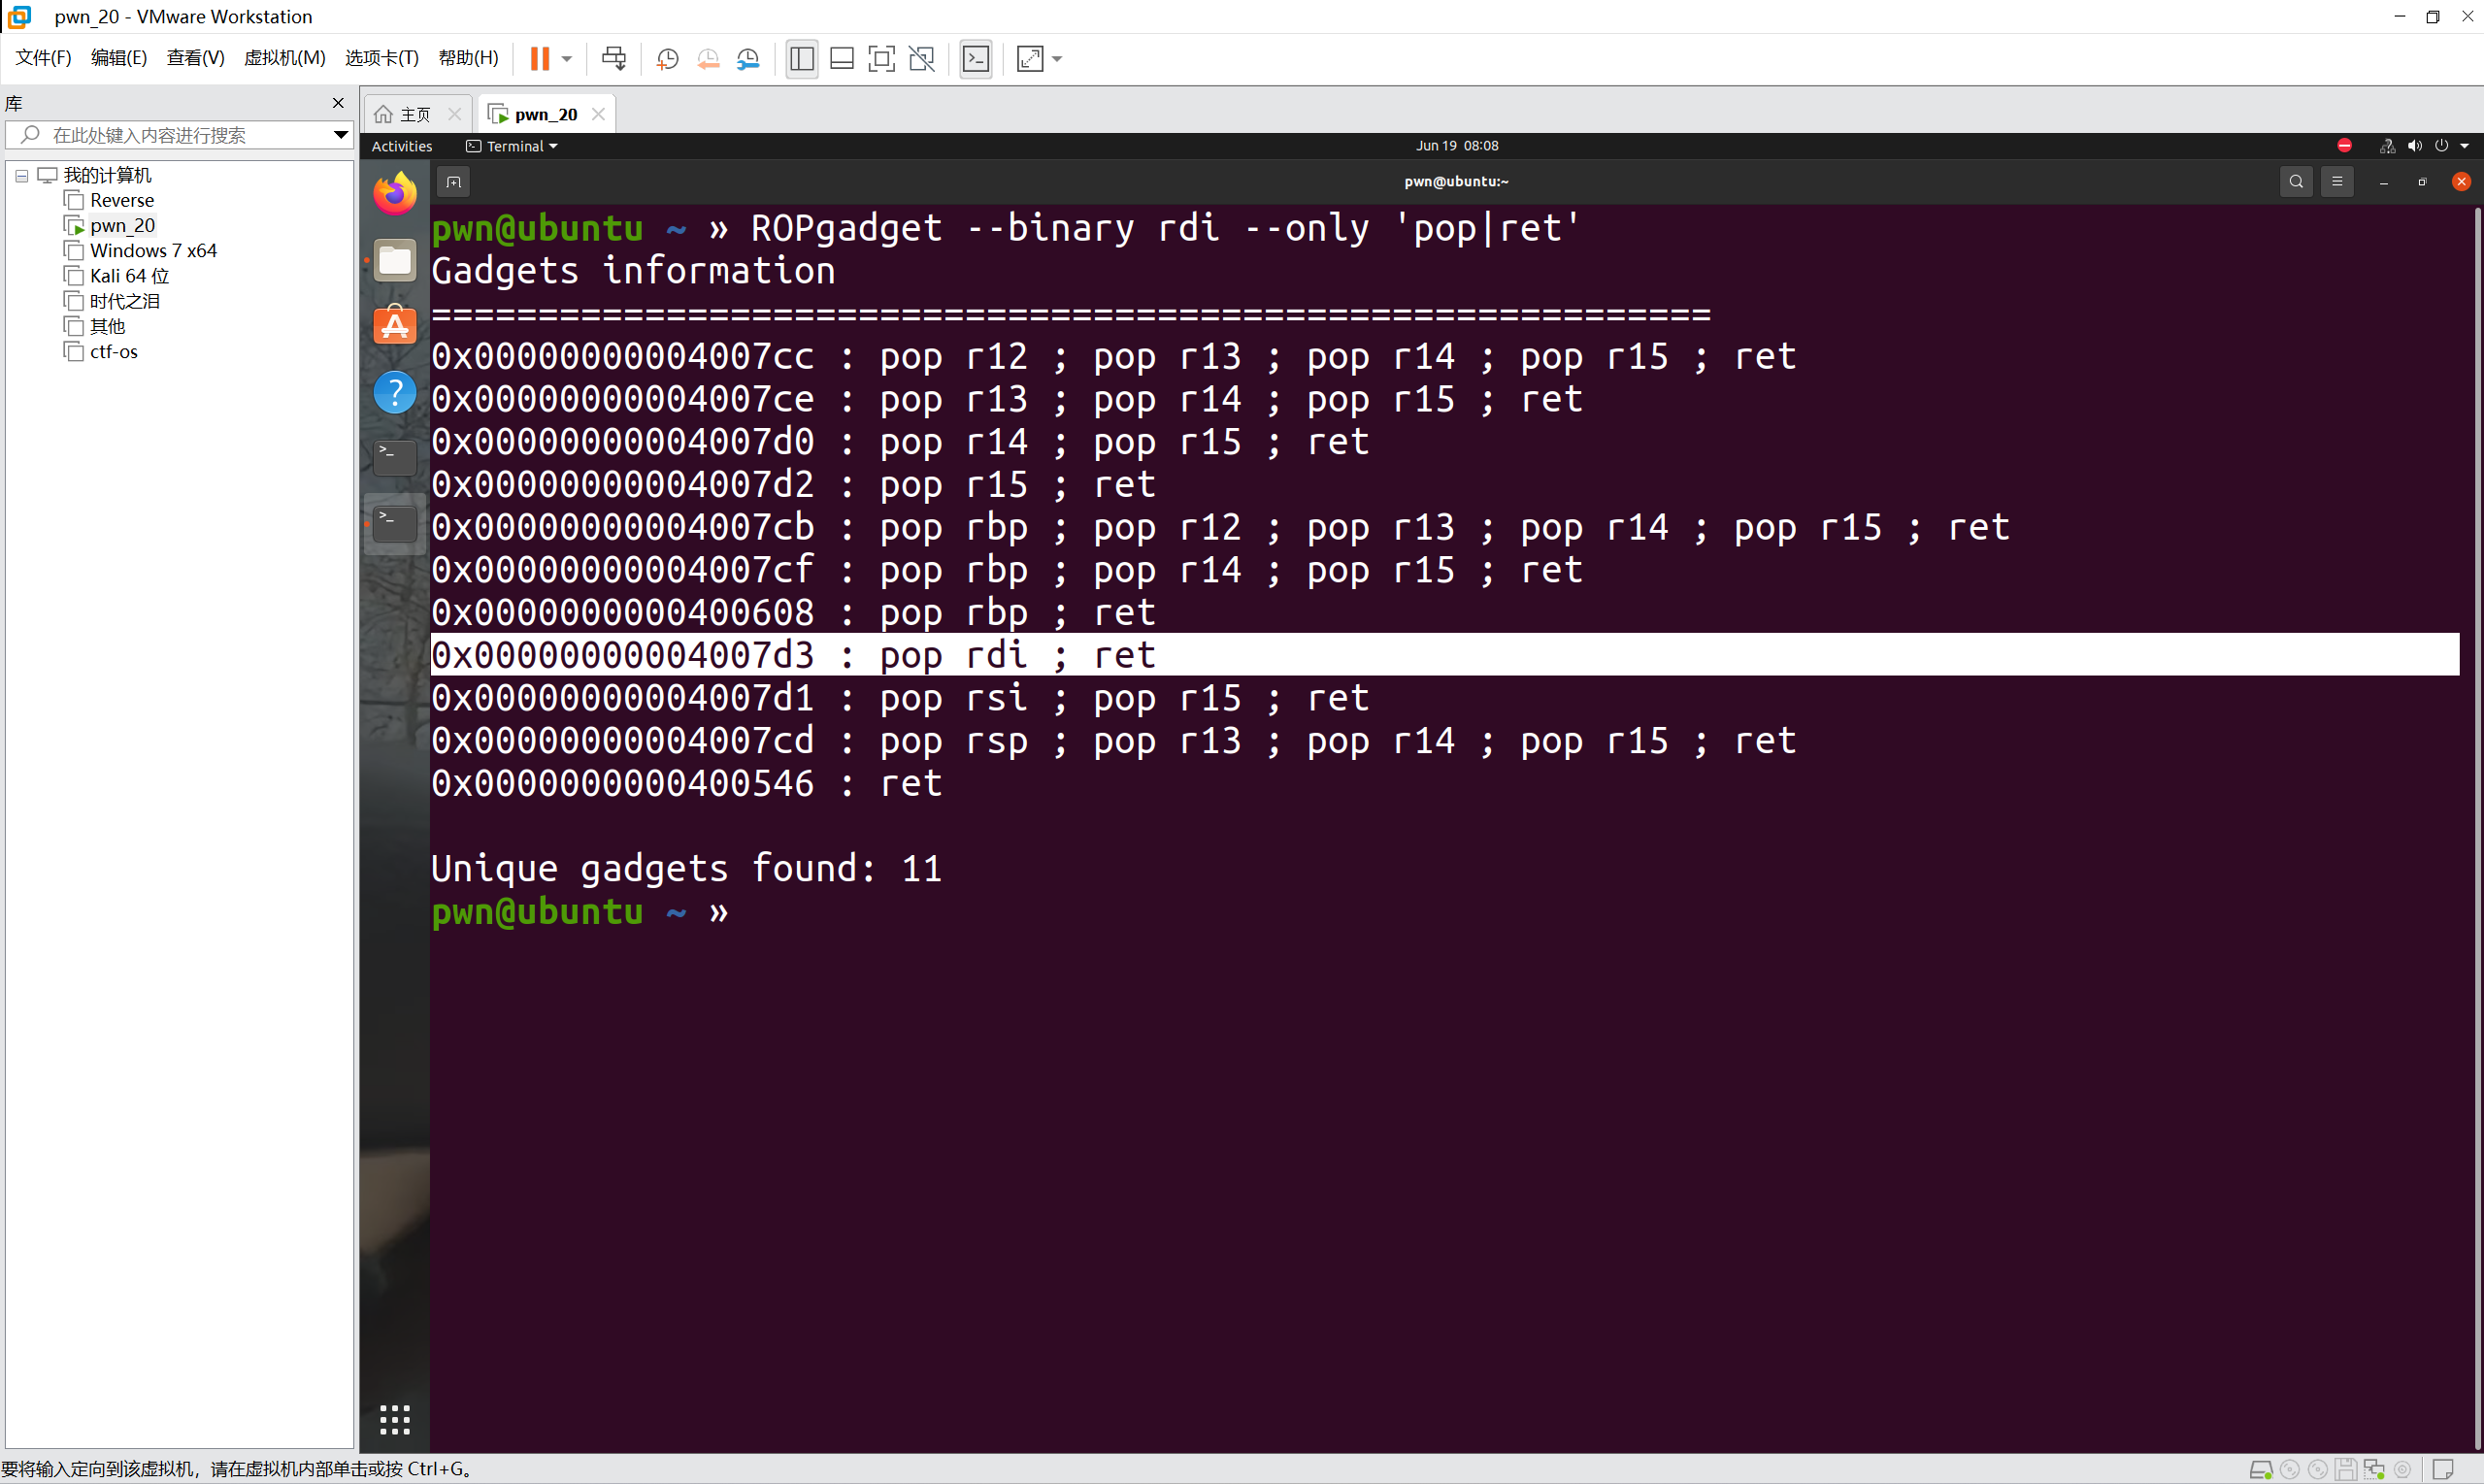
Task: Open the Terminal app menu in top bar
Action: 512,146
